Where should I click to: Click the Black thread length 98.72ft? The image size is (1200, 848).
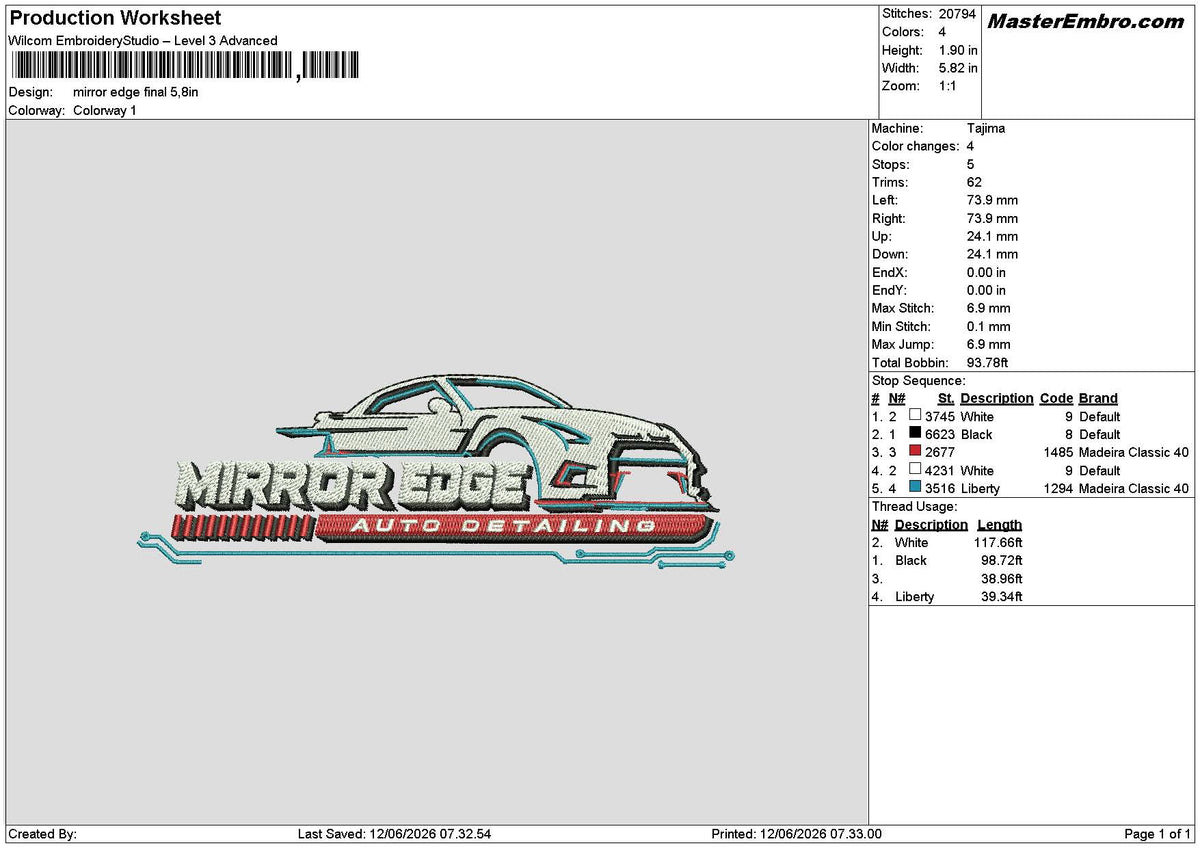coord(1002,560)
